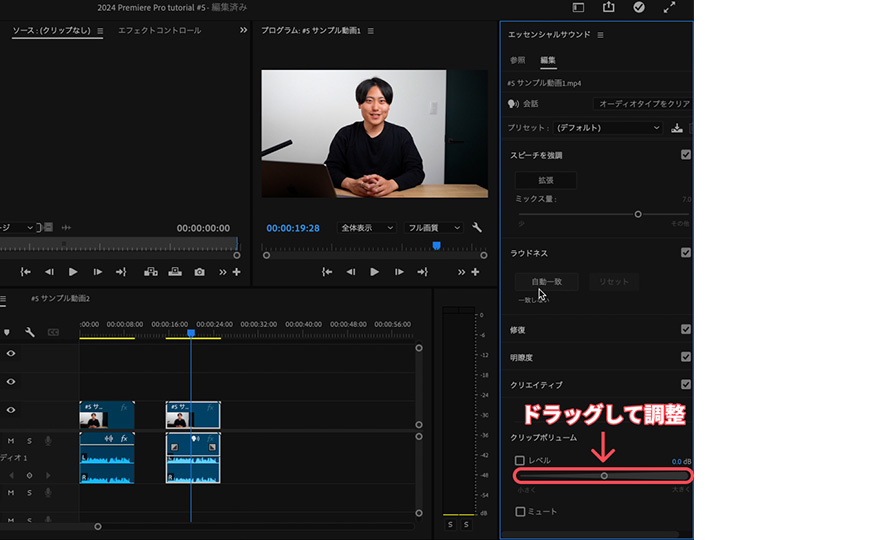Click the ミックス量 slider handle
This screenshot has height=540, width=869.
638,214
